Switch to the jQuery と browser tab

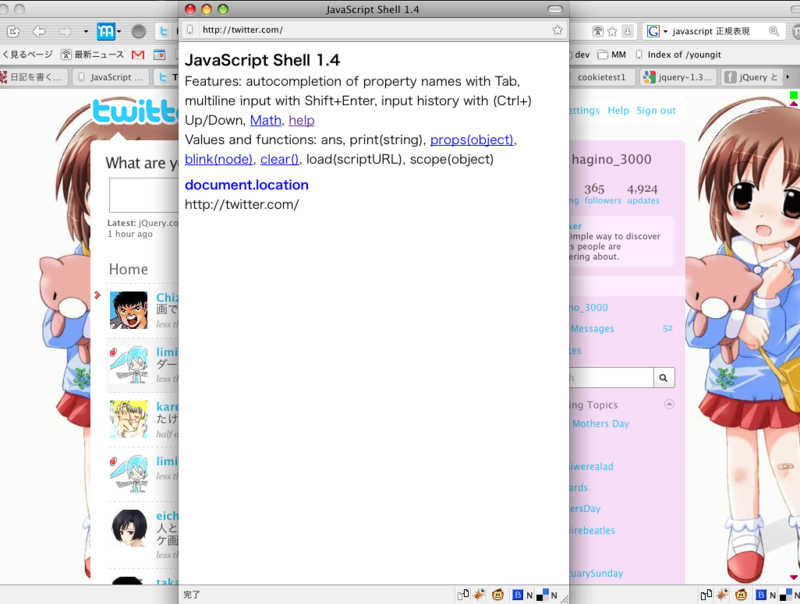click(751, 77)
